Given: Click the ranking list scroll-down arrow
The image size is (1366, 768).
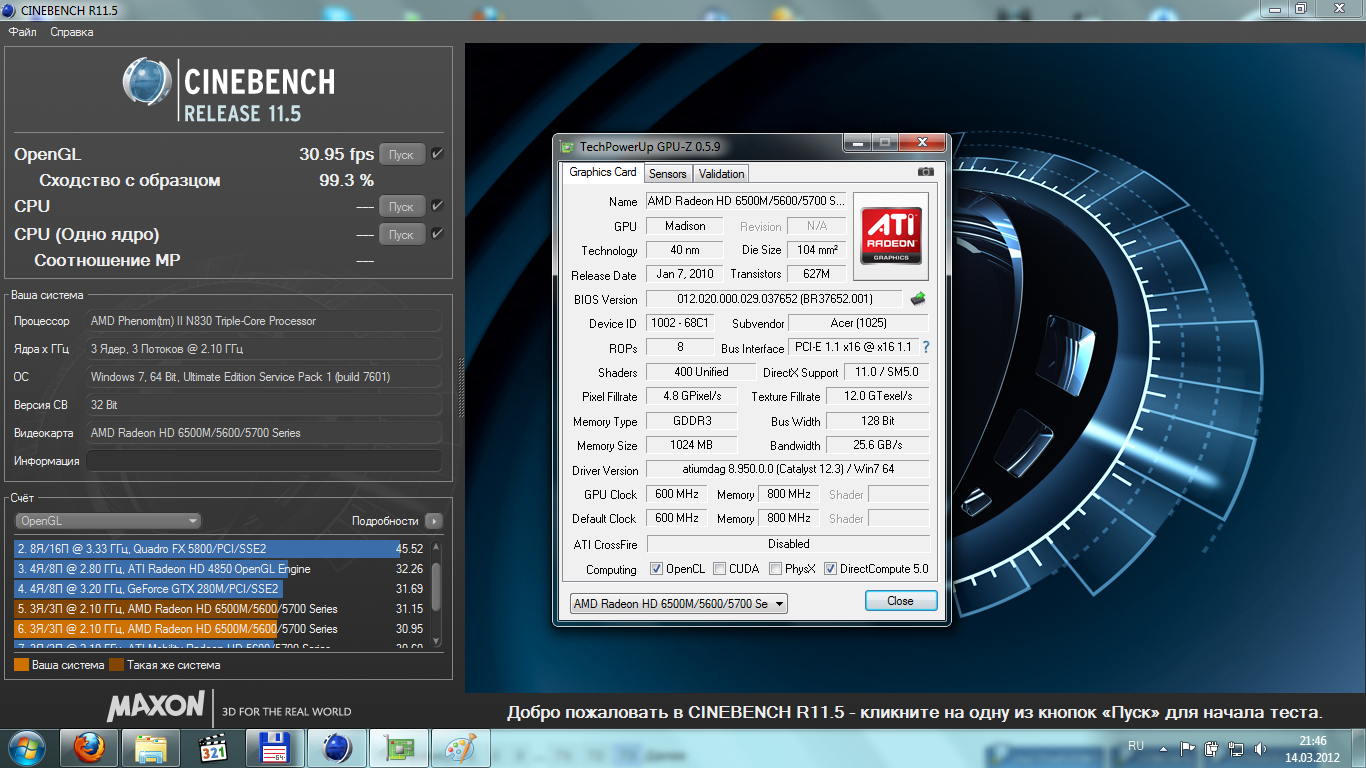Looking at the screenshot, I should click(x=436, y=643).
